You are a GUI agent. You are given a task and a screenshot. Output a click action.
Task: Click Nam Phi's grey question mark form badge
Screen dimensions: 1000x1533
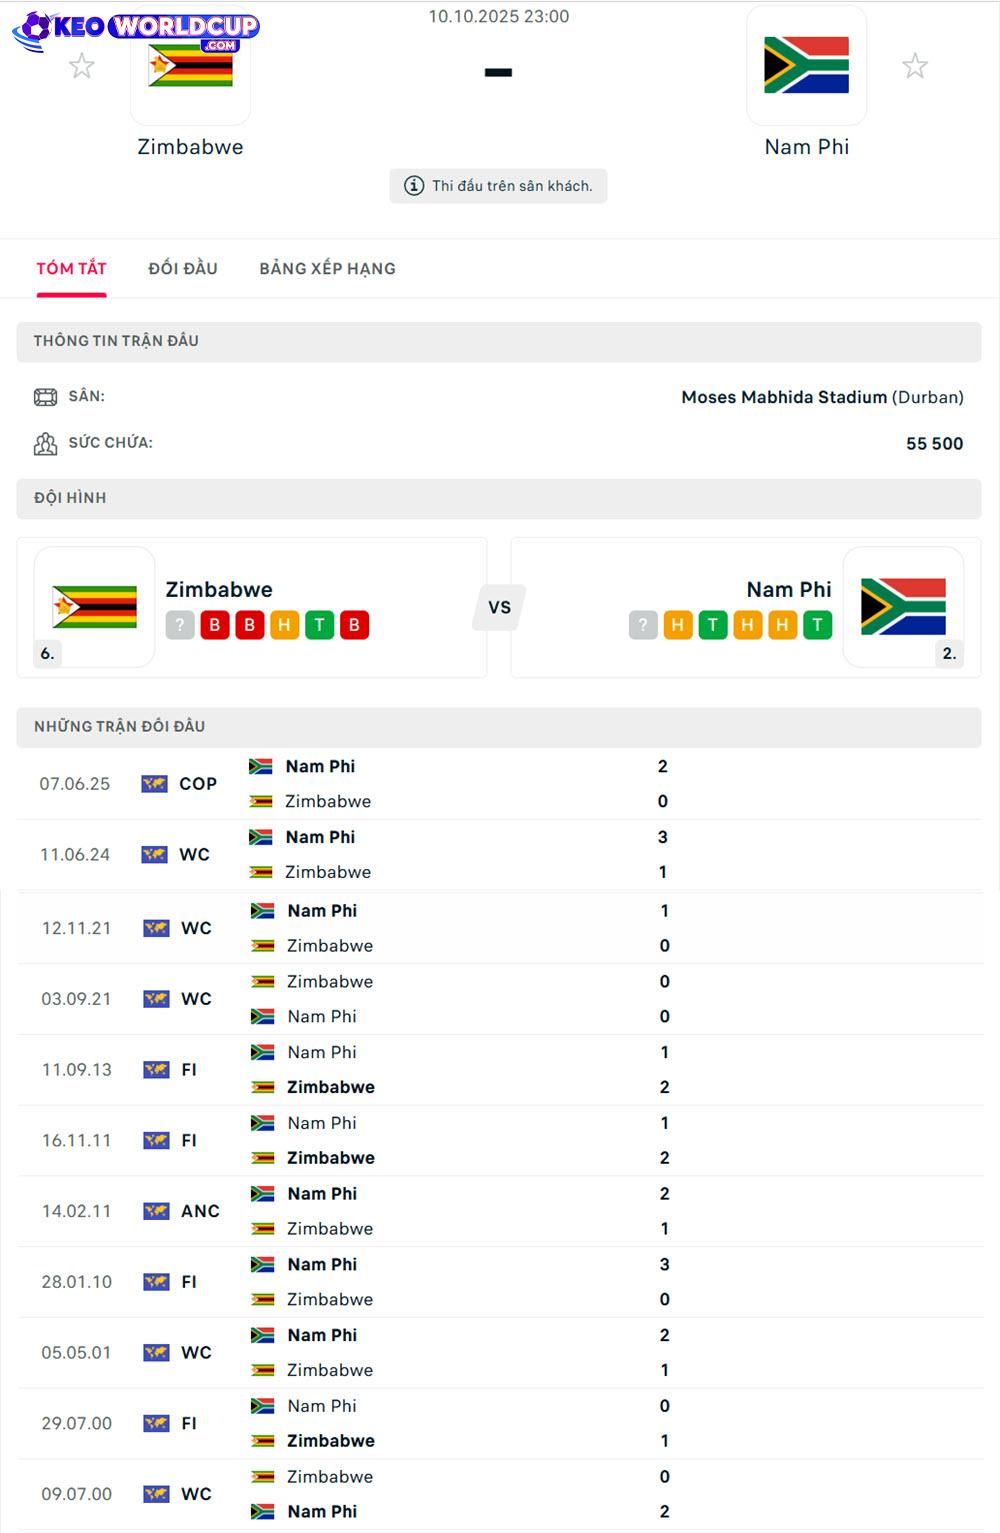643,625
